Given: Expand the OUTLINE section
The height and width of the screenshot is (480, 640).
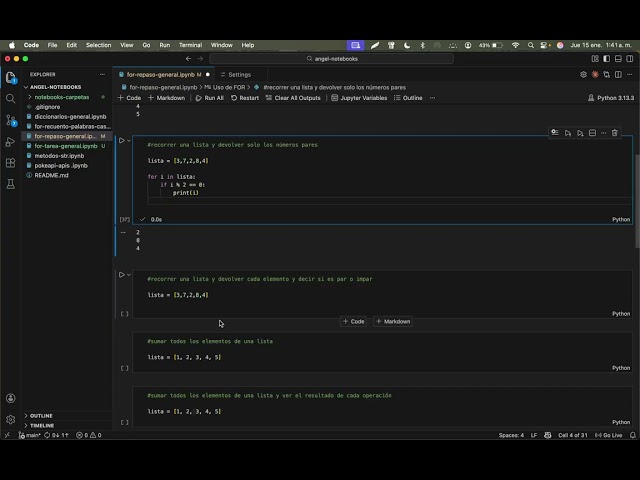Looking at the screenshot, I should (x=41, y=416).
